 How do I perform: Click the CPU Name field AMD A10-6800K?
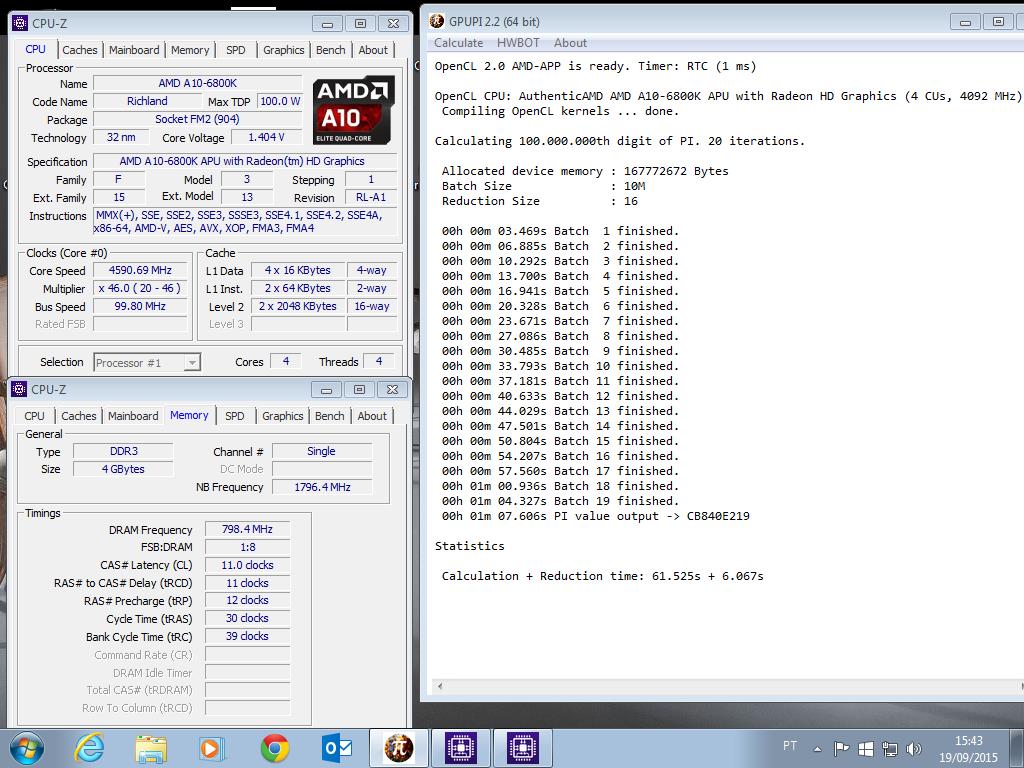(198, 84)
